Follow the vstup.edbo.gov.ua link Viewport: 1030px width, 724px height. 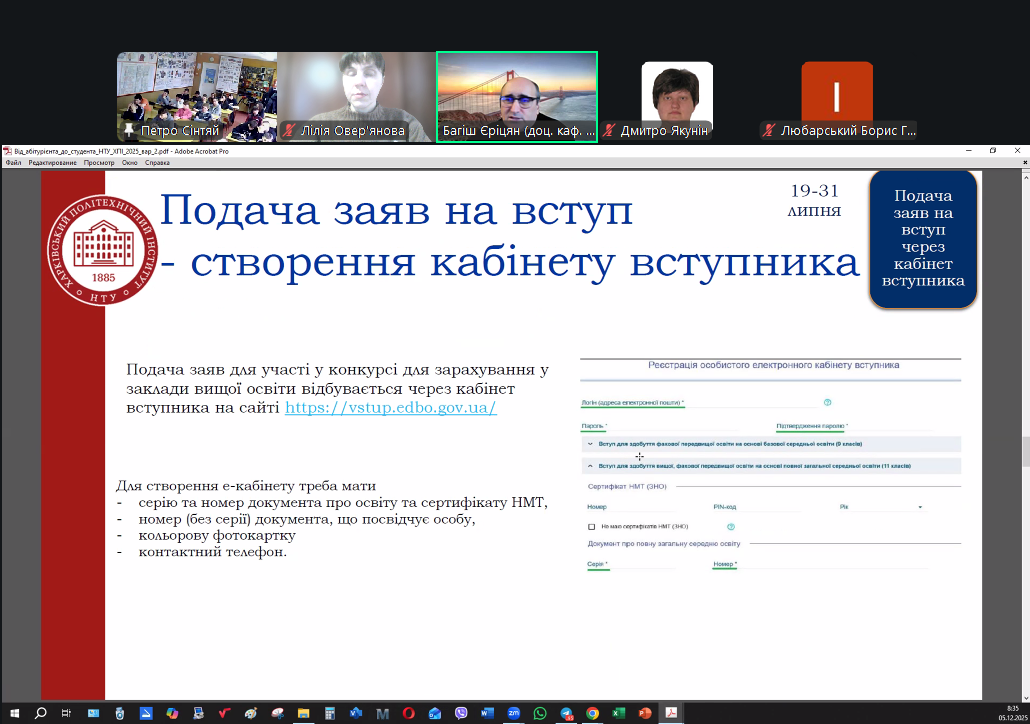coord(390,408)
